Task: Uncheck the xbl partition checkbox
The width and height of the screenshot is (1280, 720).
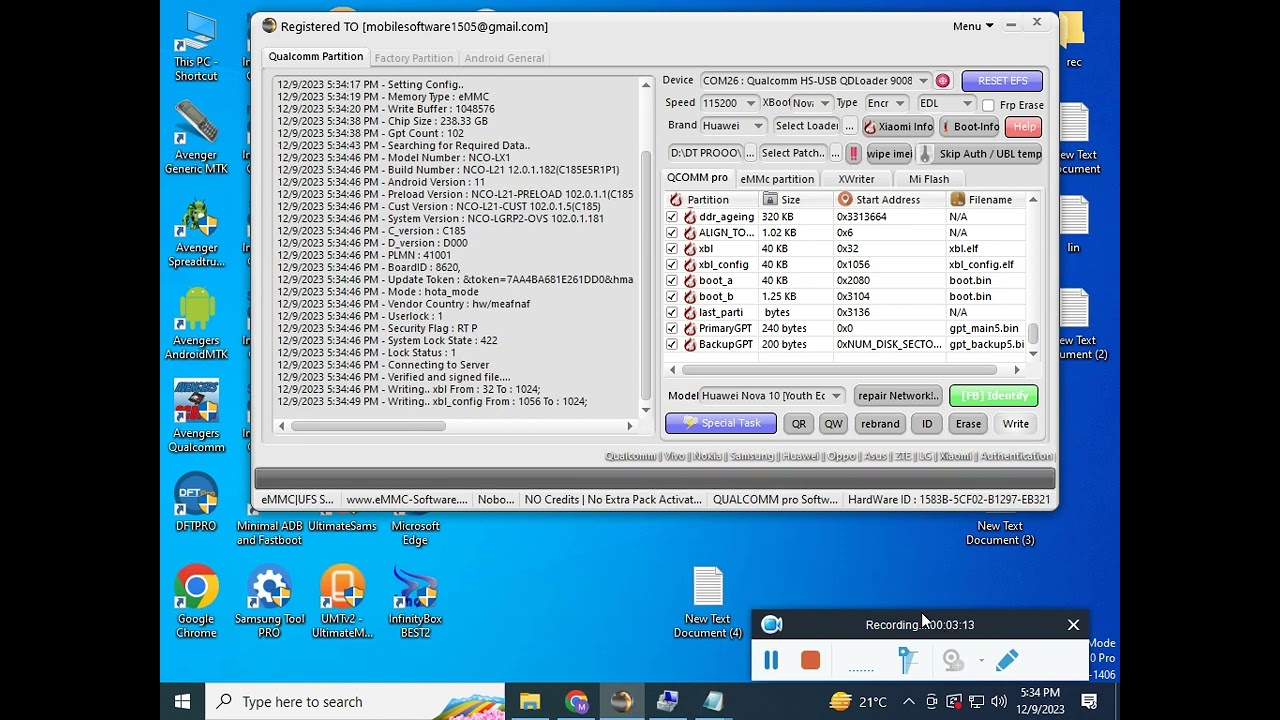Action: click(672, 249)
